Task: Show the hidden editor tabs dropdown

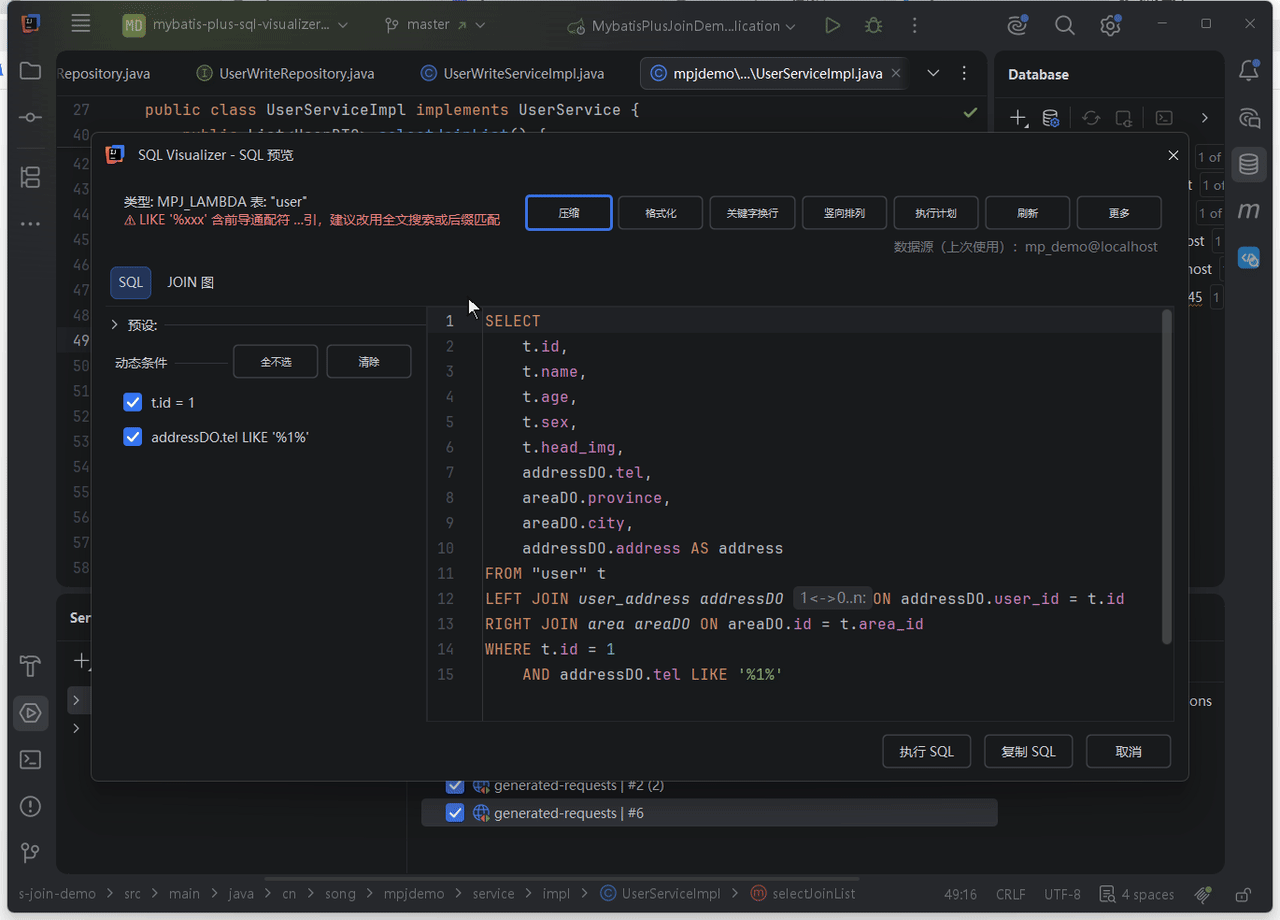Action: coord(933,73)
